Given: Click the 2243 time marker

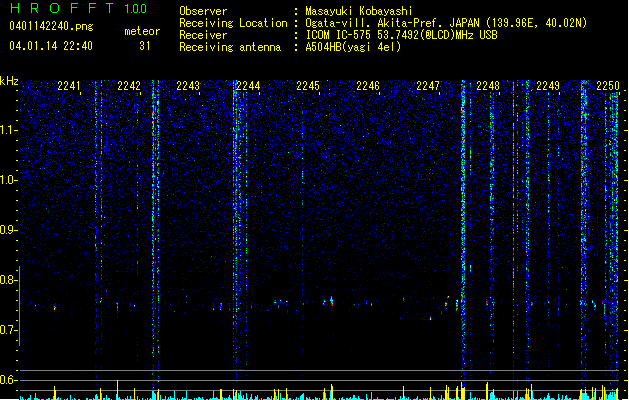Looking at the screenshot, I should click(x=188, y=86).
